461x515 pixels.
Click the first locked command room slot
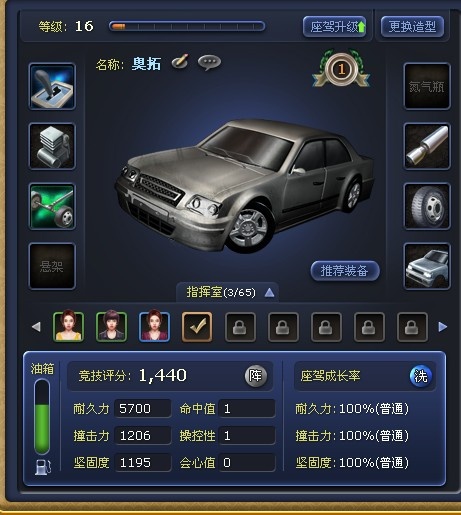(240, 327)
